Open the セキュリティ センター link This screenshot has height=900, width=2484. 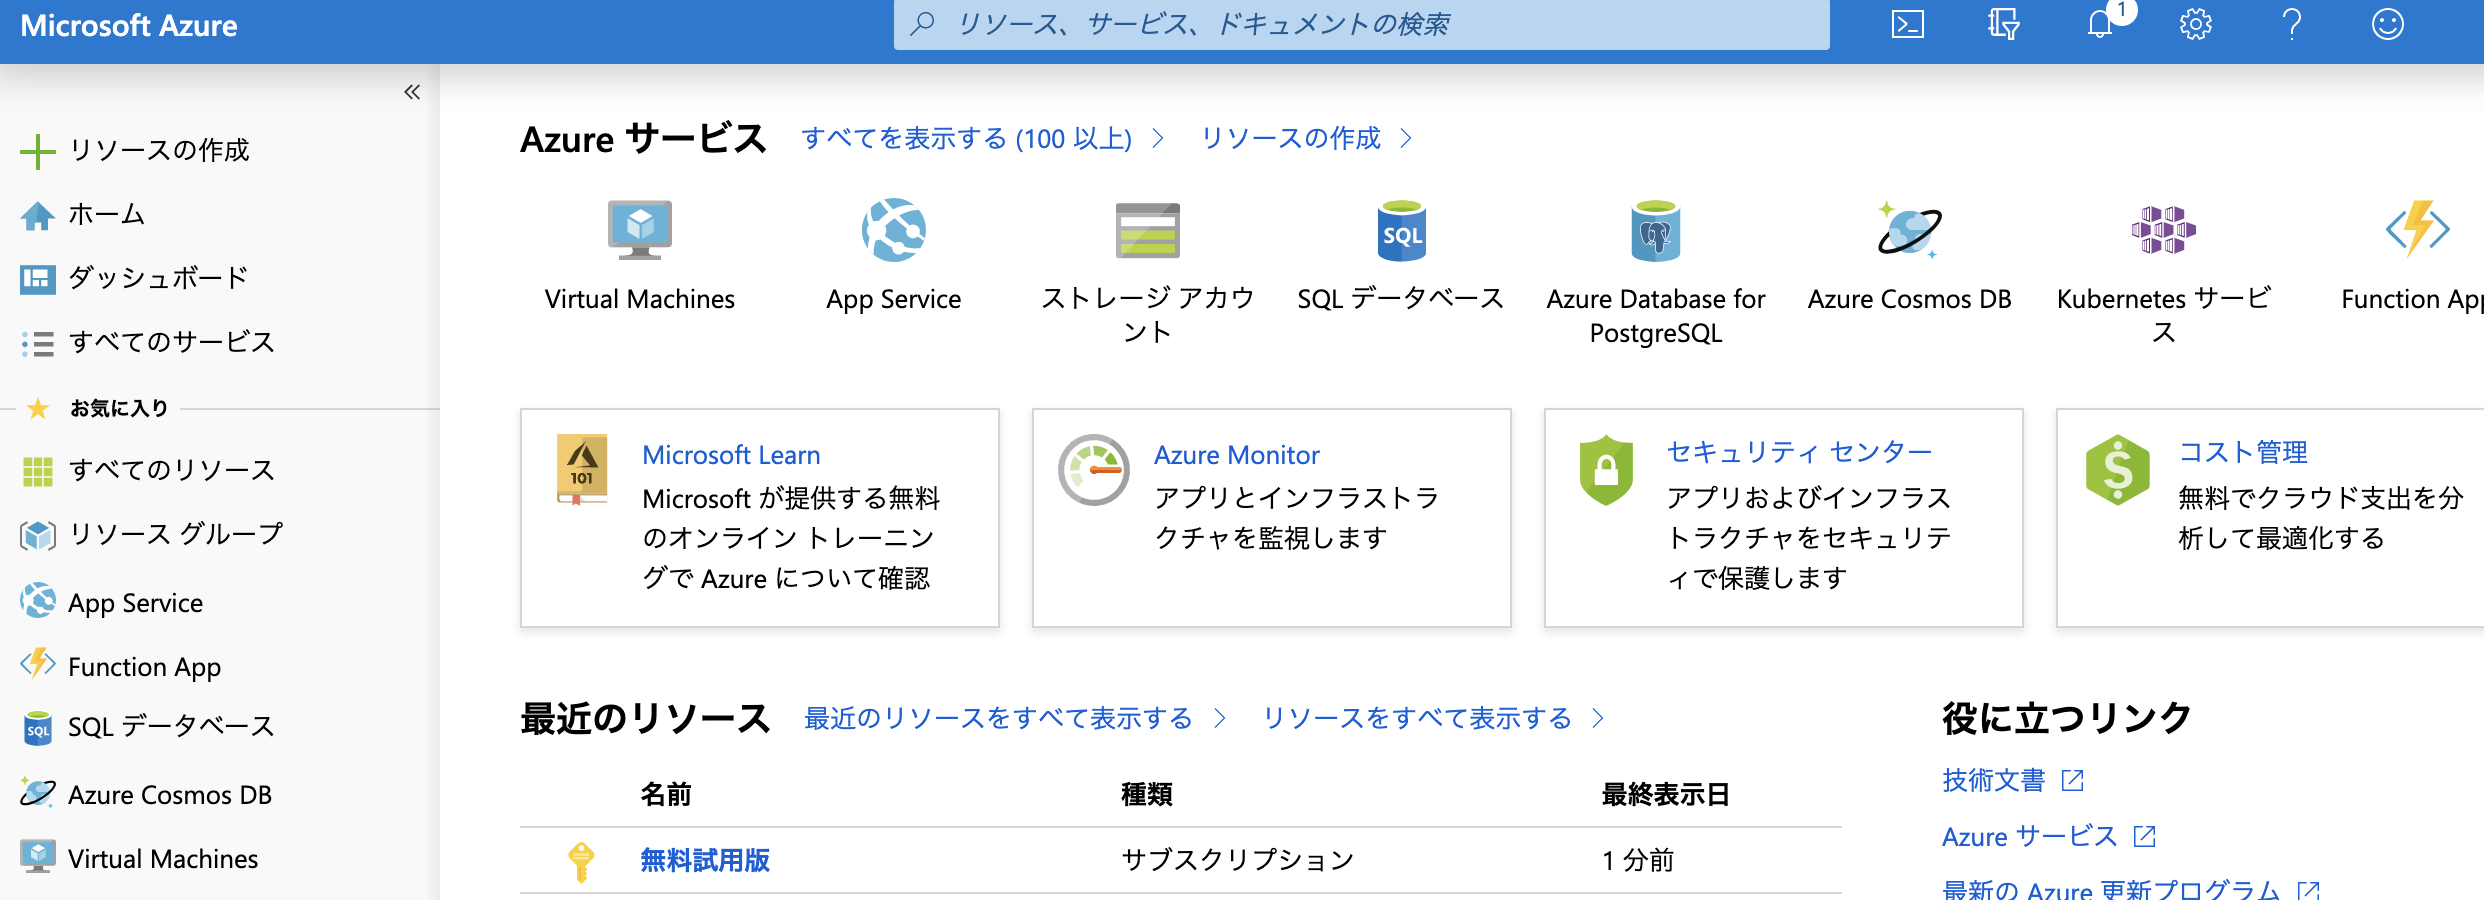(1800, 452)
